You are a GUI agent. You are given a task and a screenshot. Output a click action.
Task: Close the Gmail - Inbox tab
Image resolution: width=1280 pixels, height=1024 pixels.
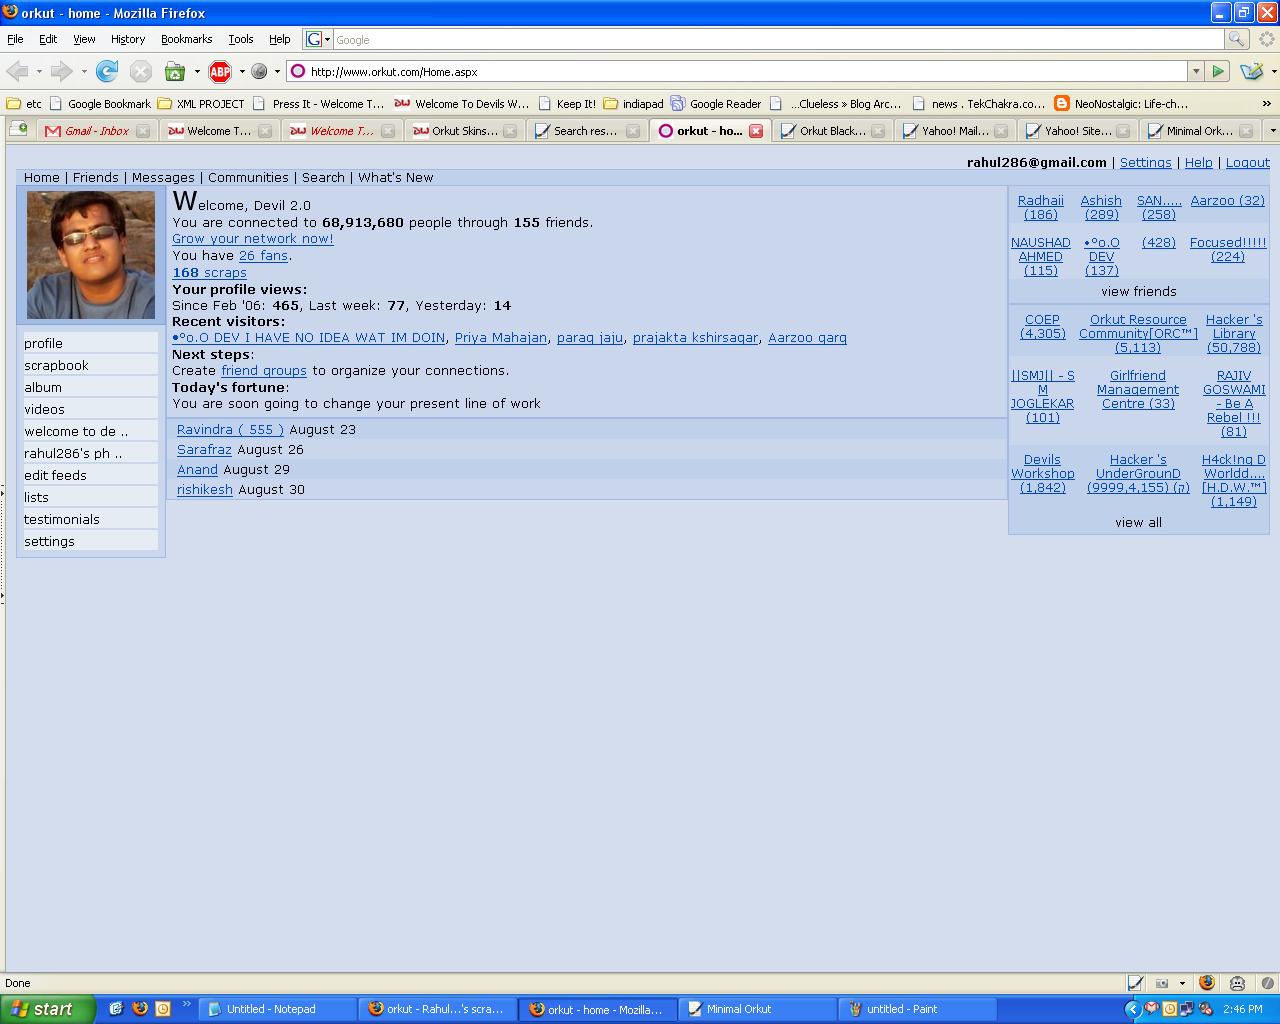tap(143, 131)
